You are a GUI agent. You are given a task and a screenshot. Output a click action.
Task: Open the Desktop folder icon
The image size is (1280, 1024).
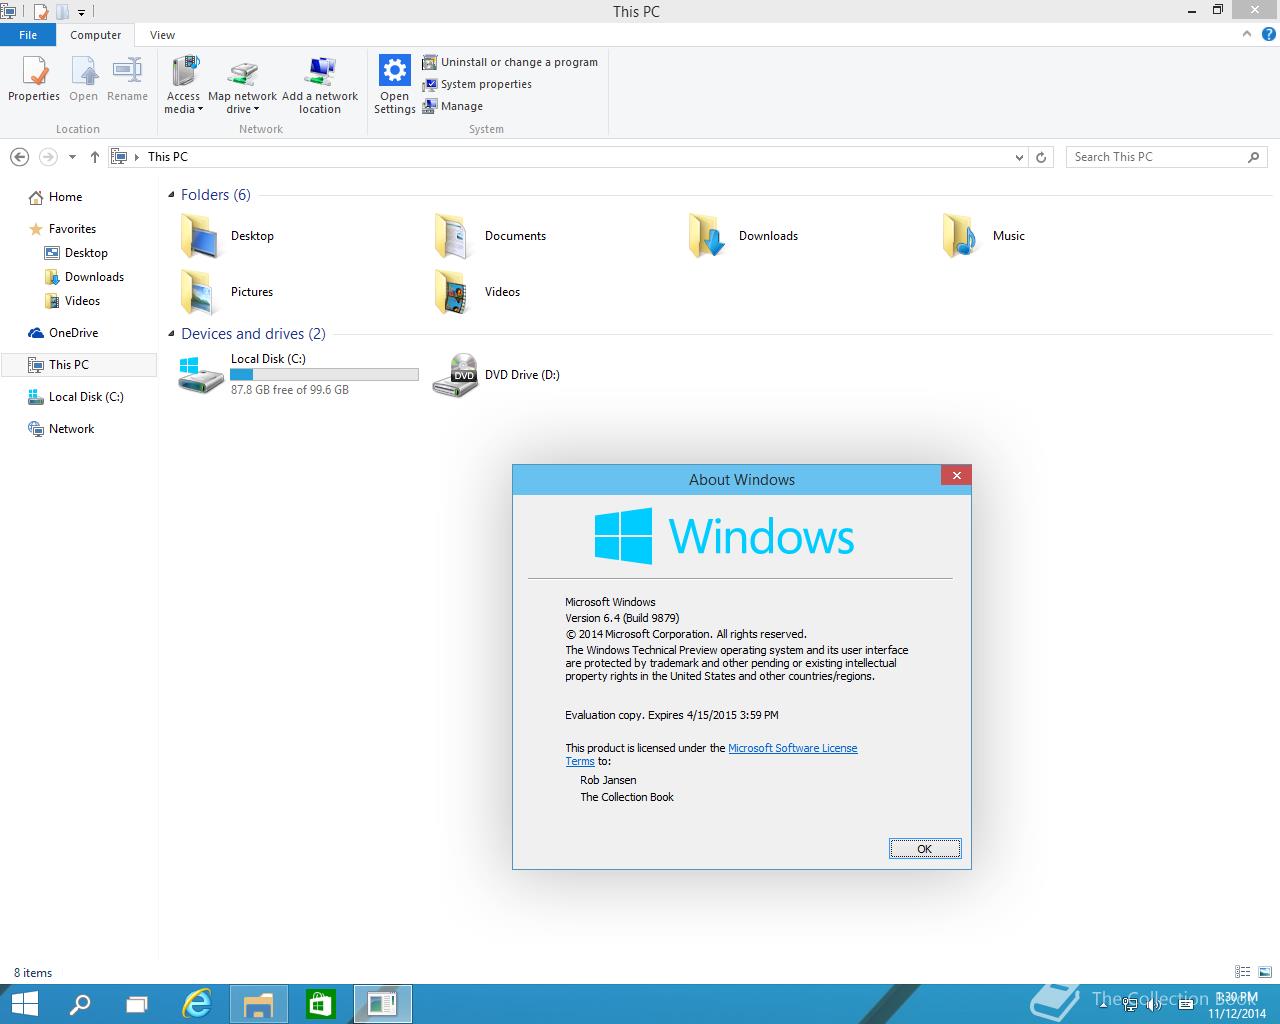pyautogui.click(x=200, y=236)
